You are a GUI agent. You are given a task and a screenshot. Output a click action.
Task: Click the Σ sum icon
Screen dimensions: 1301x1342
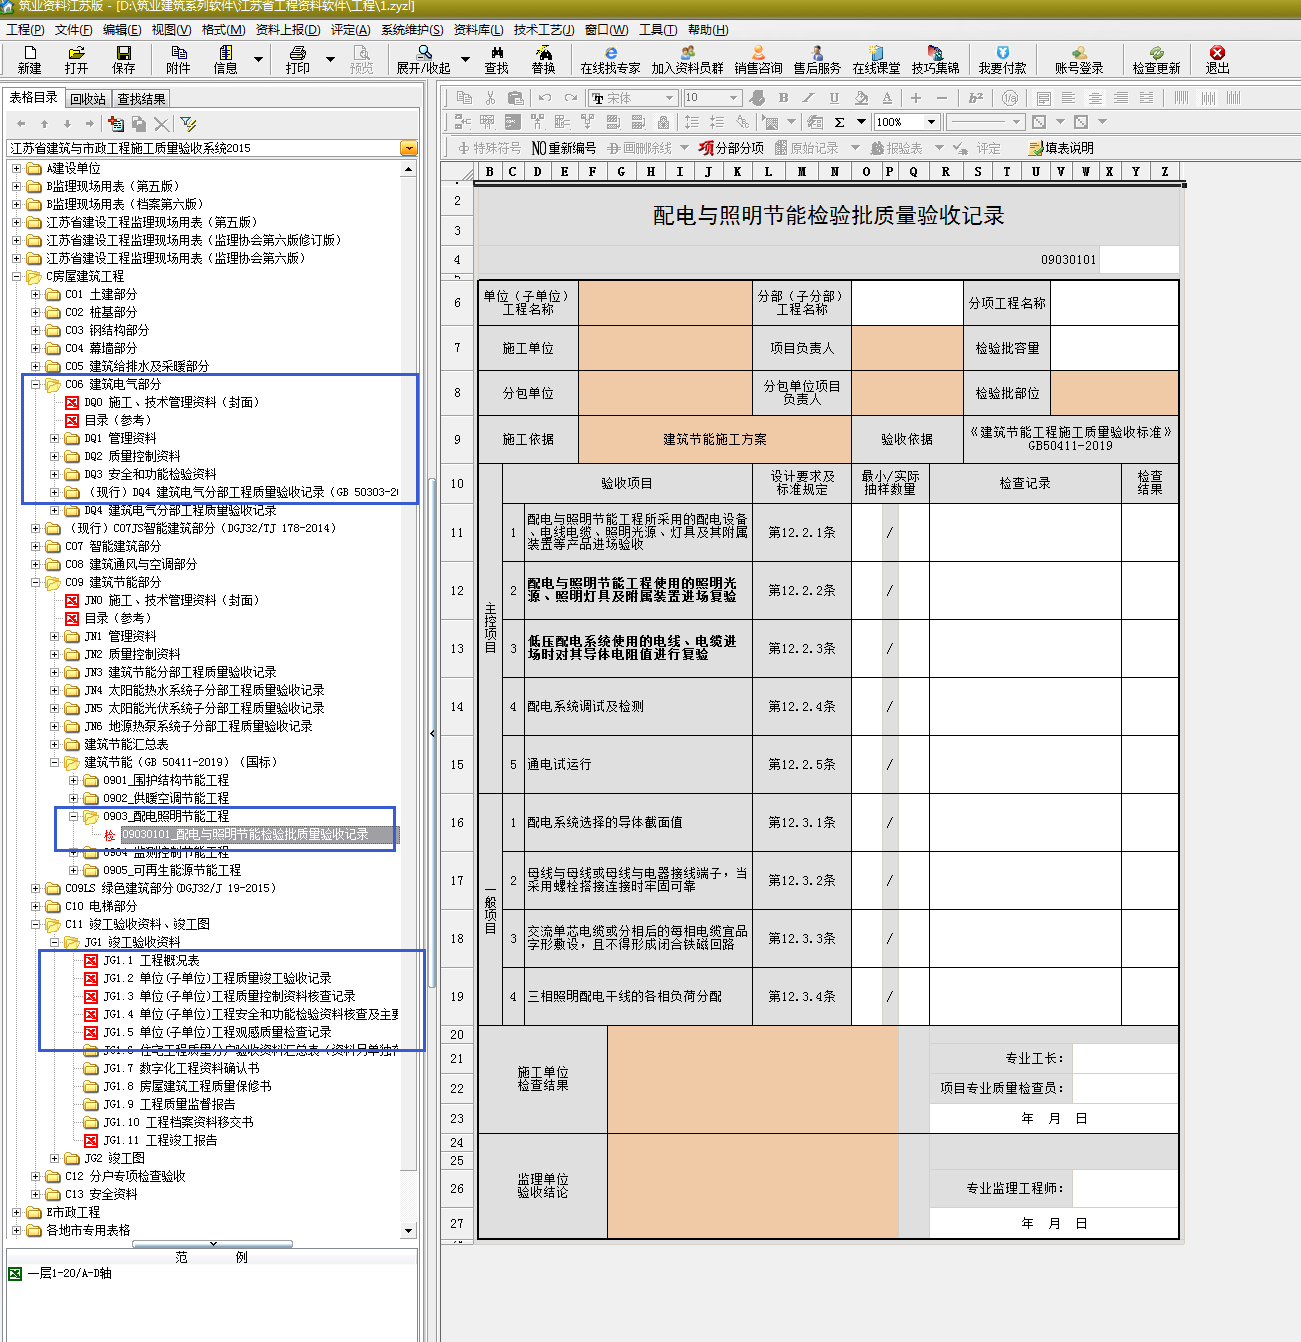pos(839,122)
